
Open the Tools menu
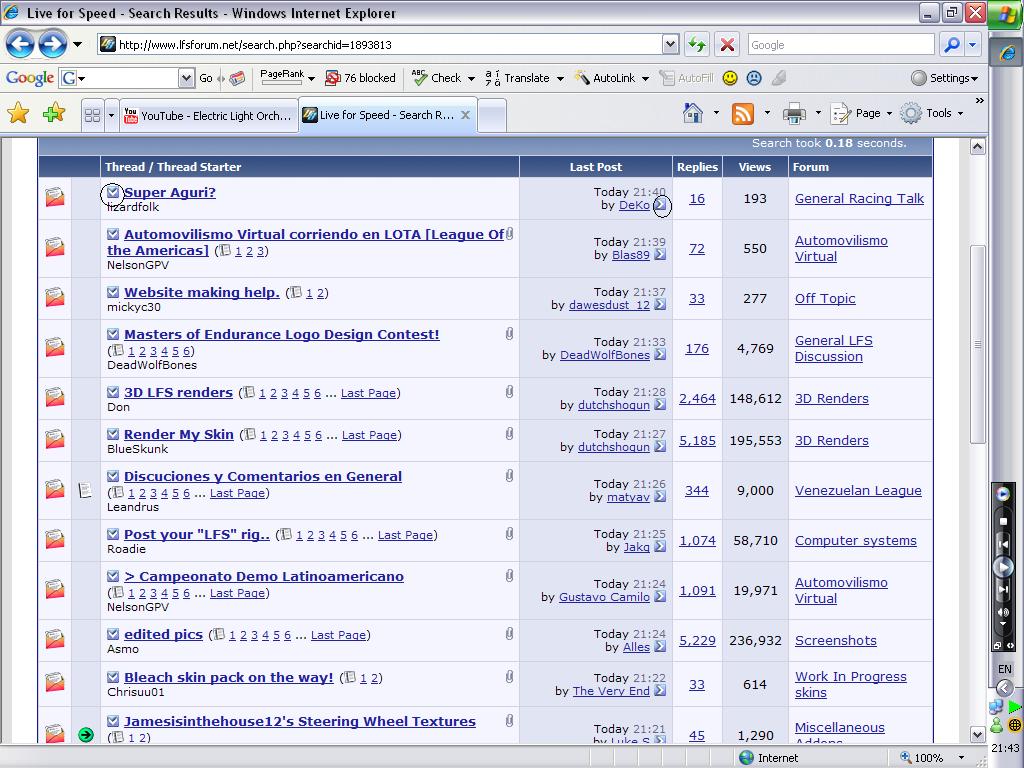coord(932,113)
